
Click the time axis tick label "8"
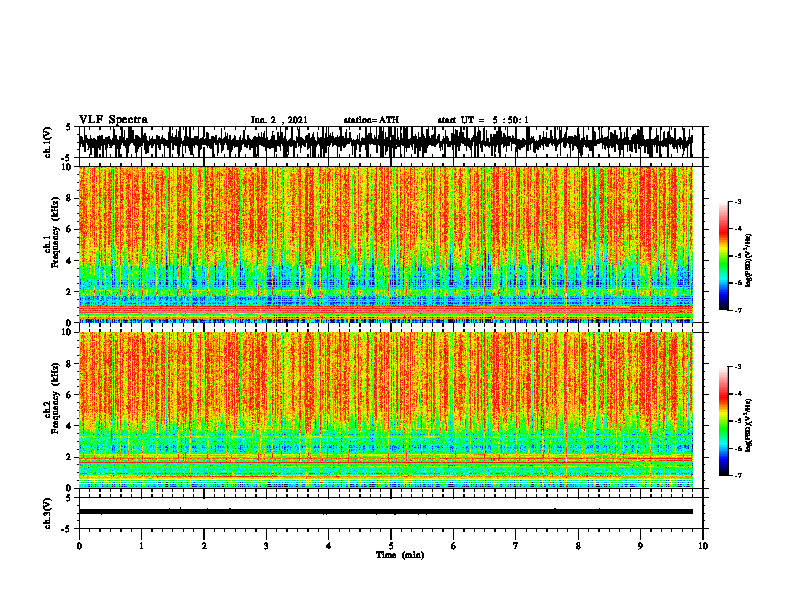click(x=578, y=546)
